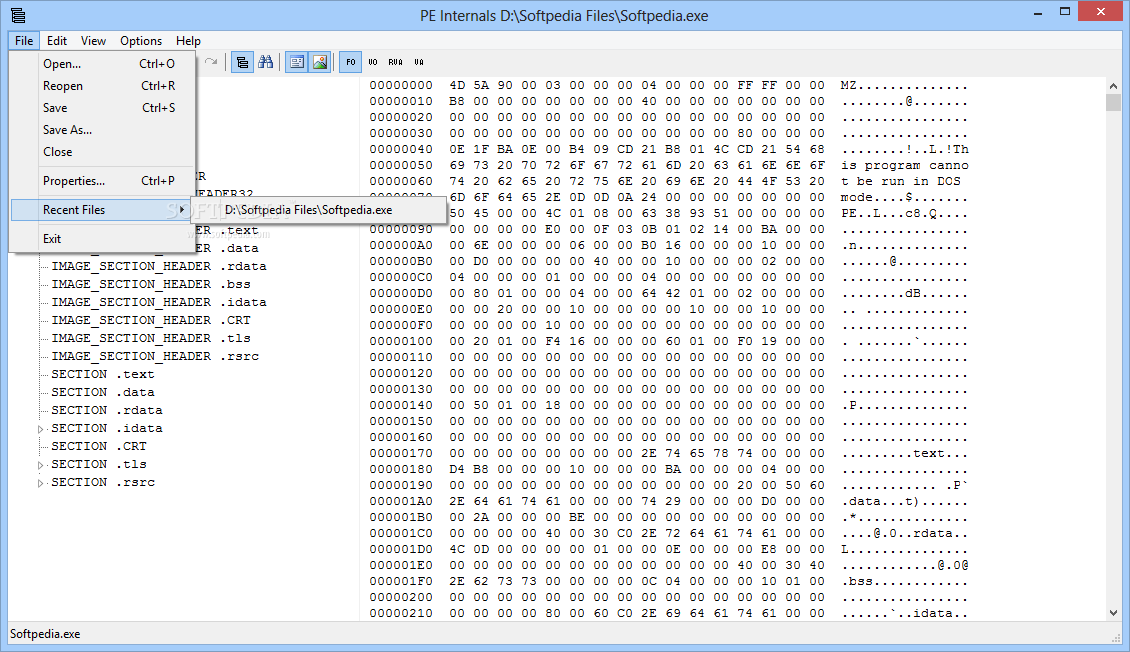The image size is (1130, 652).
Task: Click the redo arrow icon in toolbar
Action: [x=210, y=62]
